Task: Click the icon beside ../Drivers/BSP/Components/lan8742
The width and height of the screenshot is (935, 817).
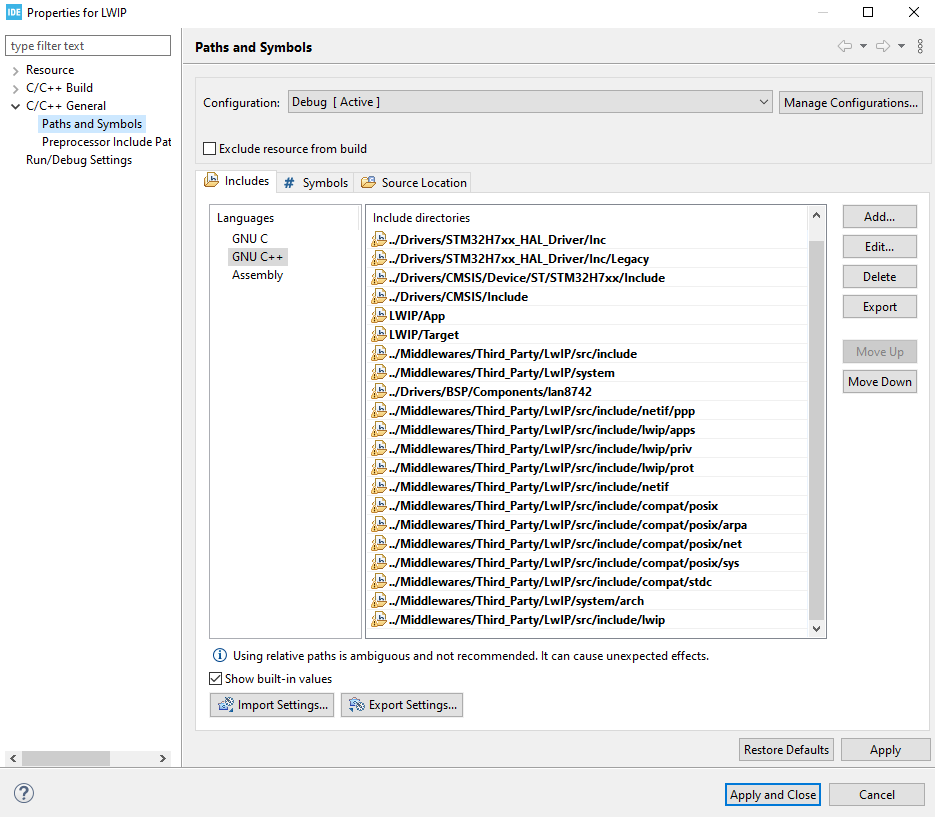Action: click(x=379, y=391)
